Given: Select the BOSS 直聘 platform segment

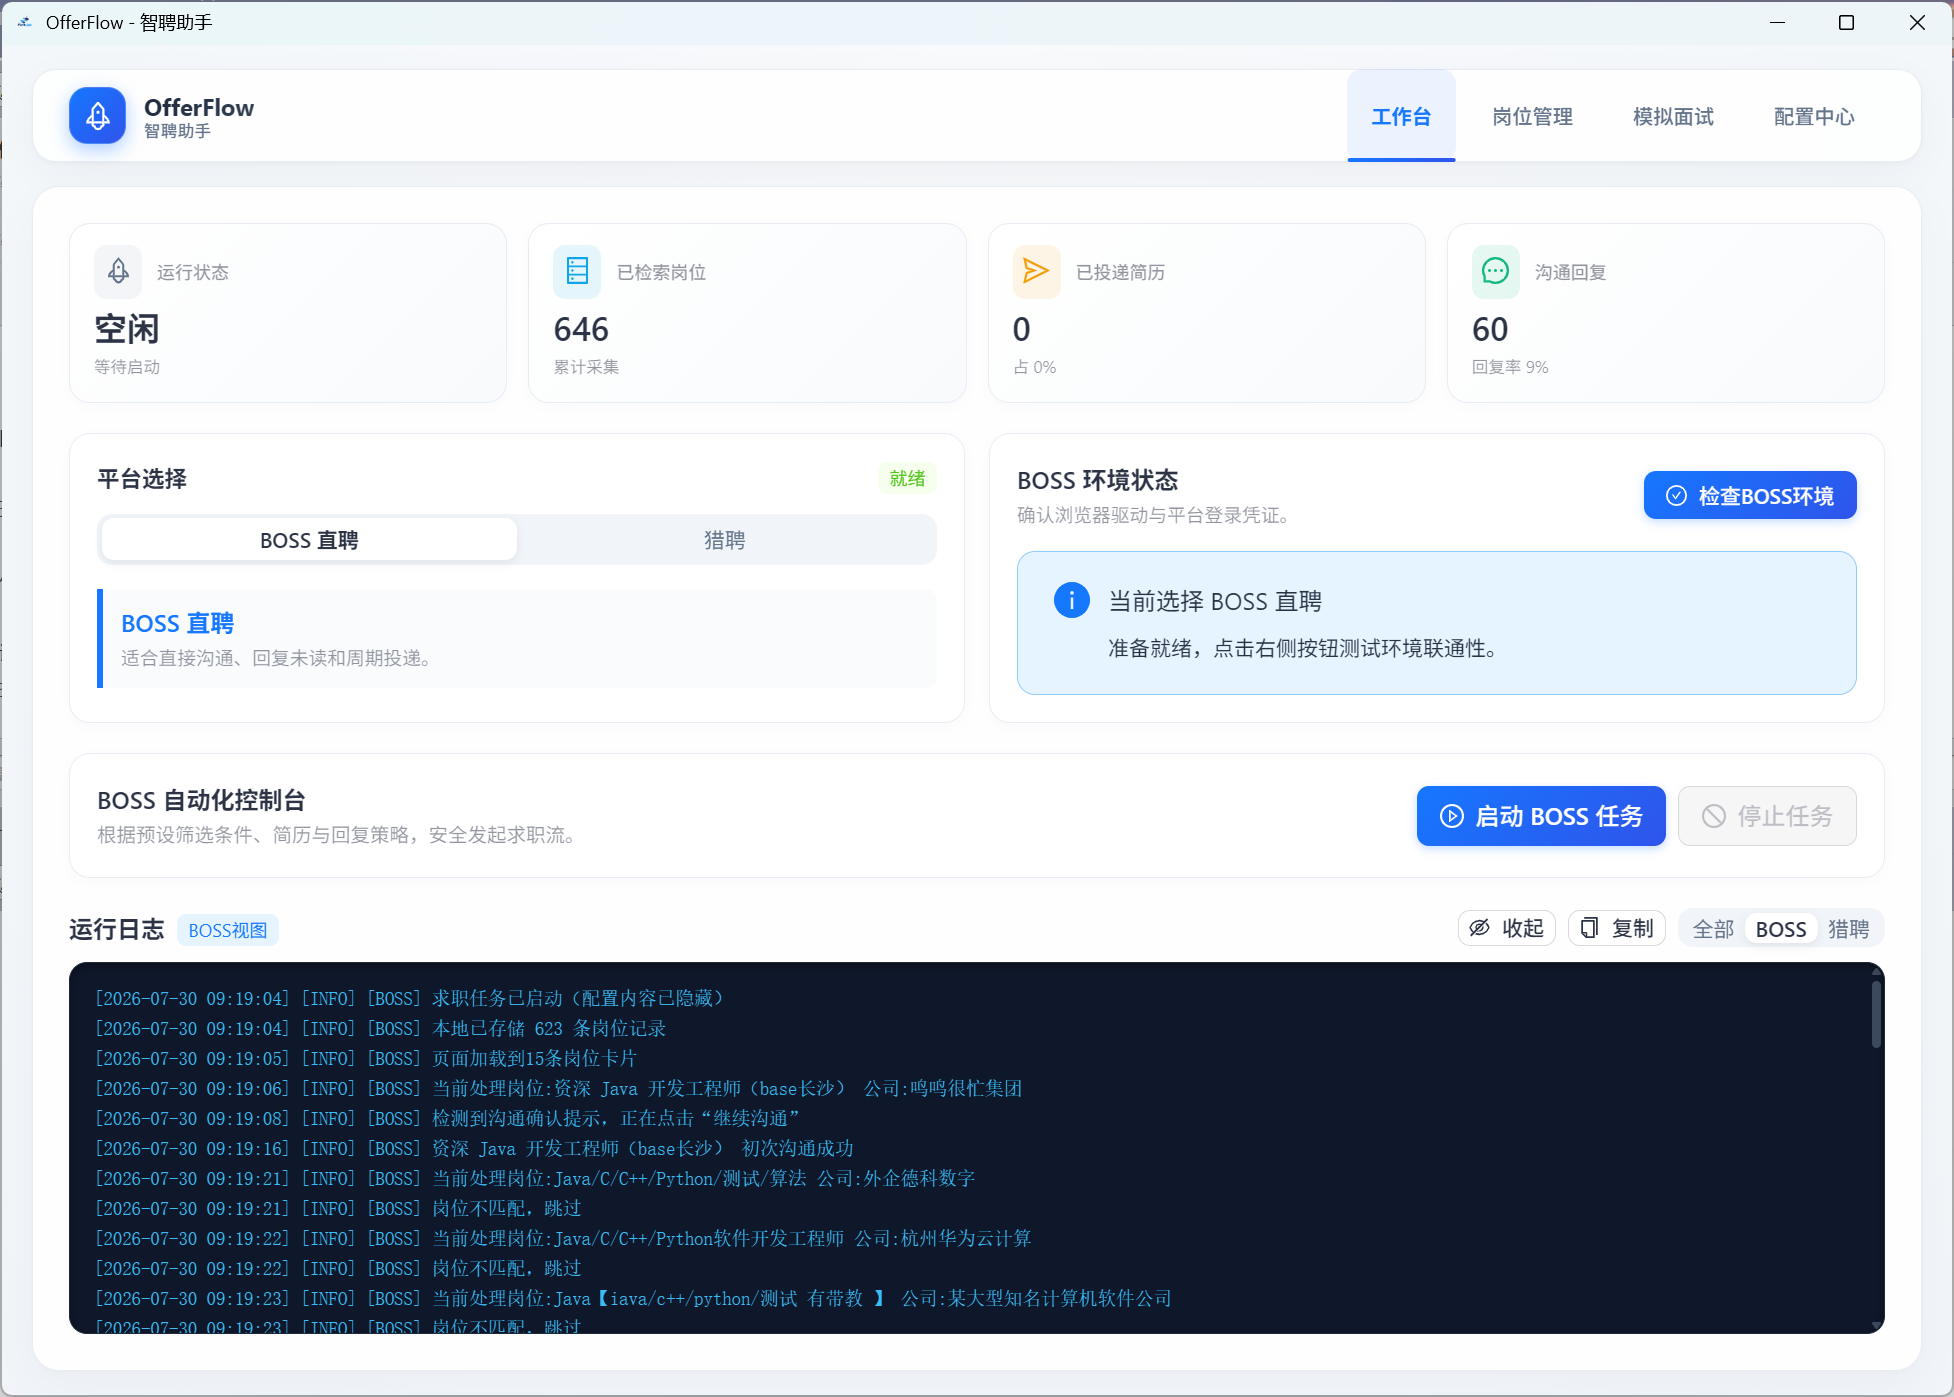Looking at the screenshot, I should pos(309,540).
